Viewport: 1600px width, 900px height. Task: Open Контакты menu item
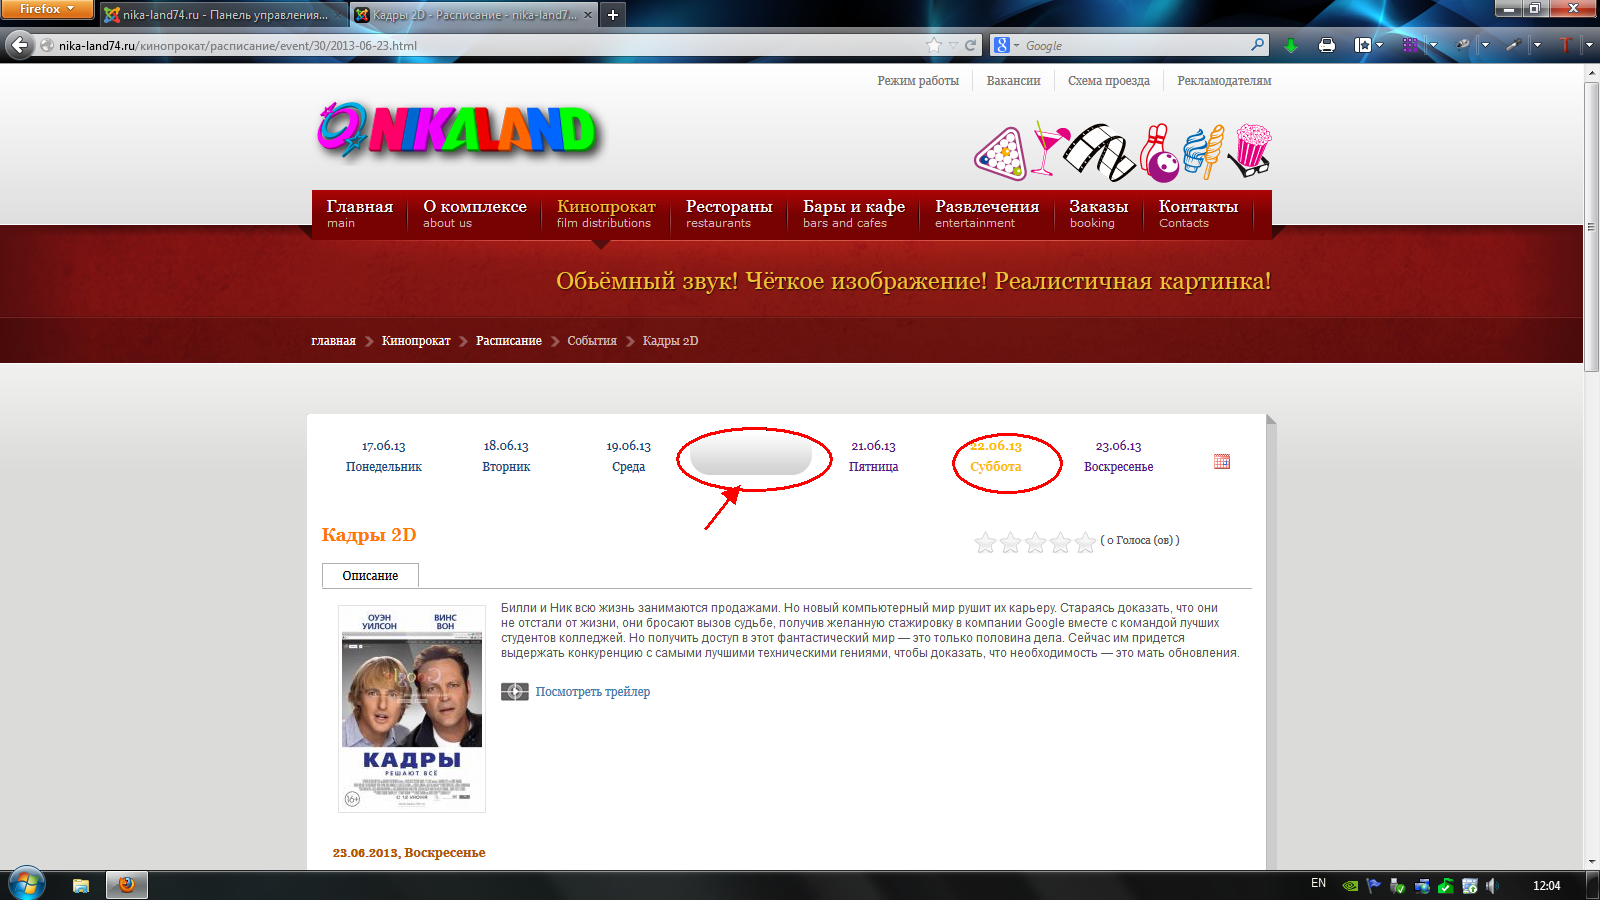tap(1198, 213)
